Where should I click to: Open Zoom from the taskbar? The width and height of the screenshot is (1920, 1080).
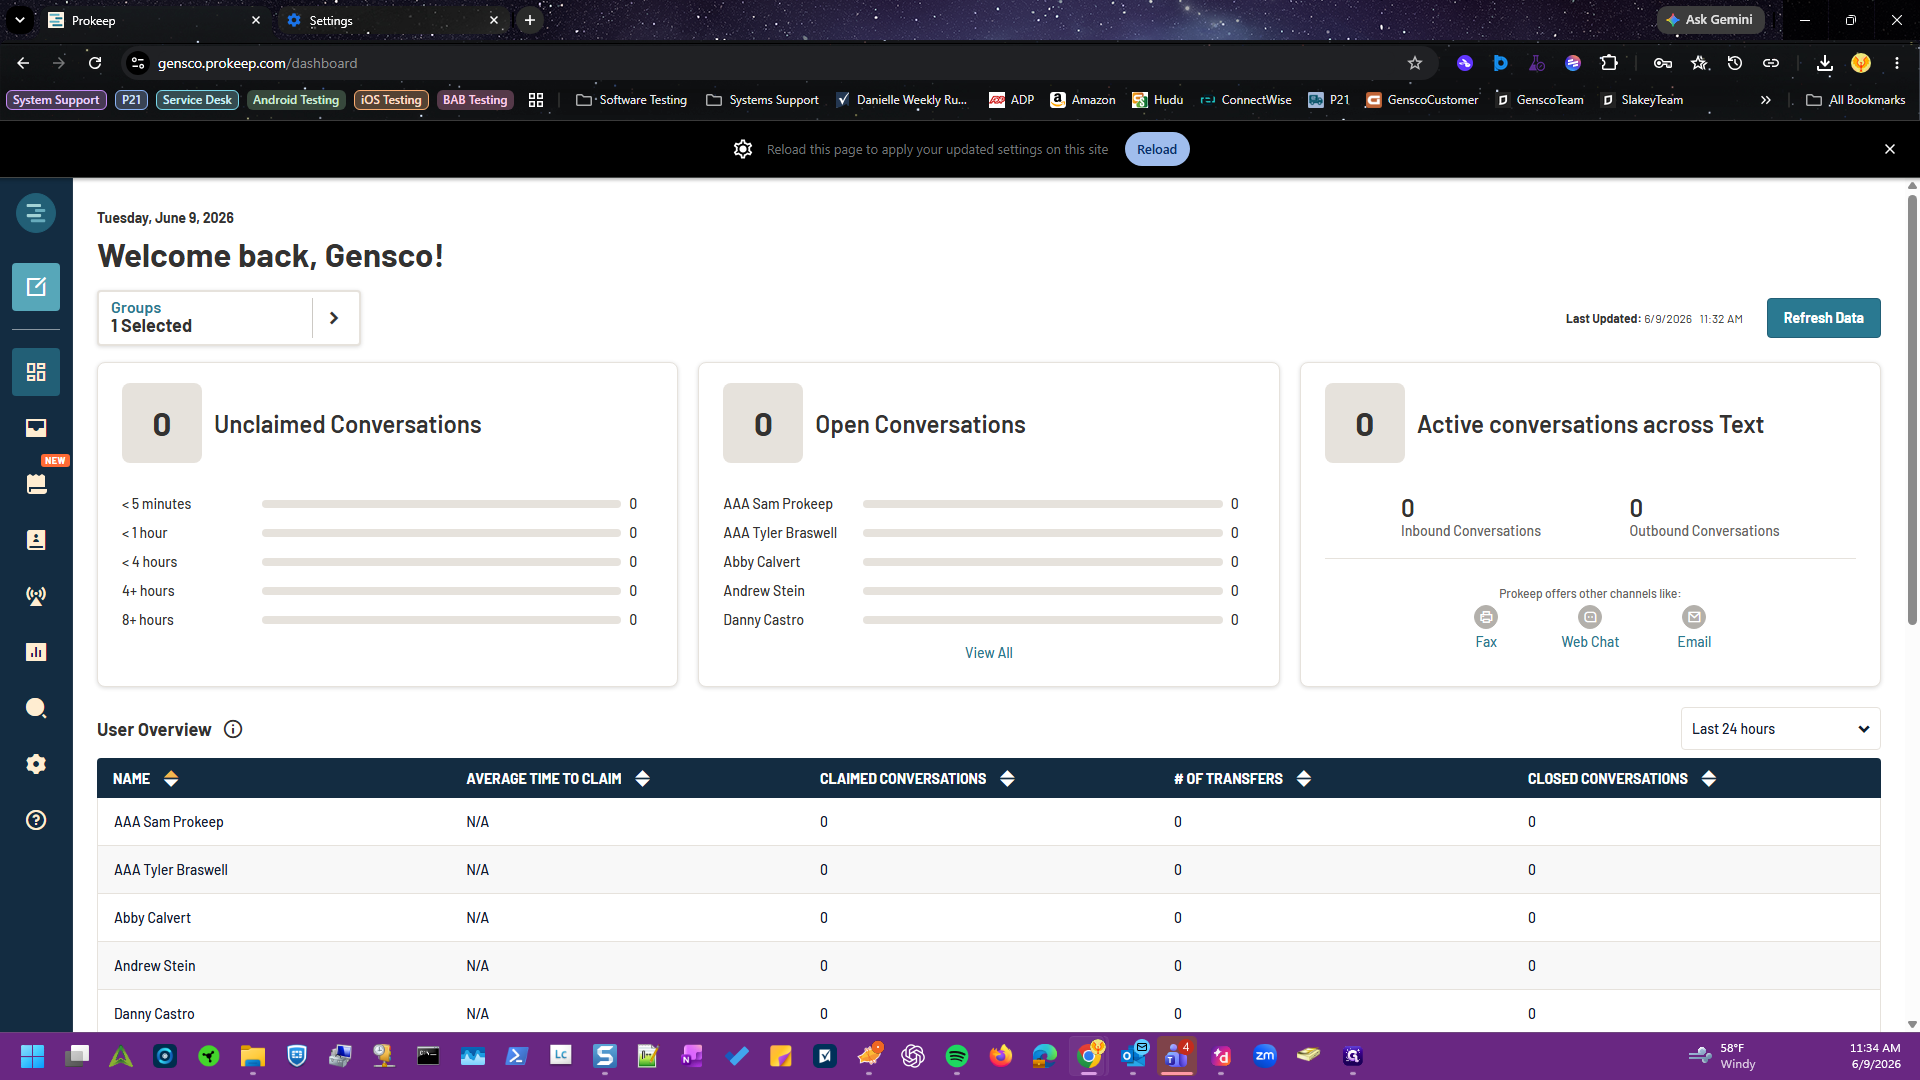coord(1265,1056)
